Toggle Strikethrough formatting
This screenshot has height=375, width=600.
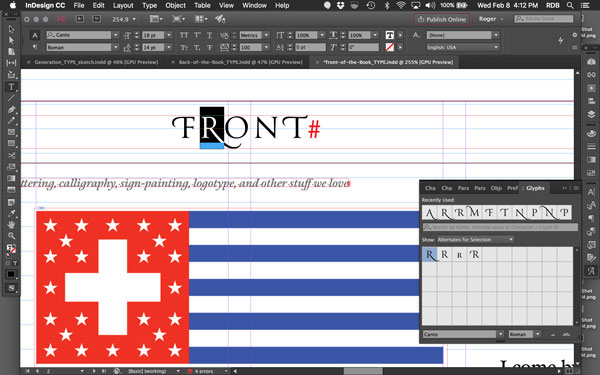[210, 47]
